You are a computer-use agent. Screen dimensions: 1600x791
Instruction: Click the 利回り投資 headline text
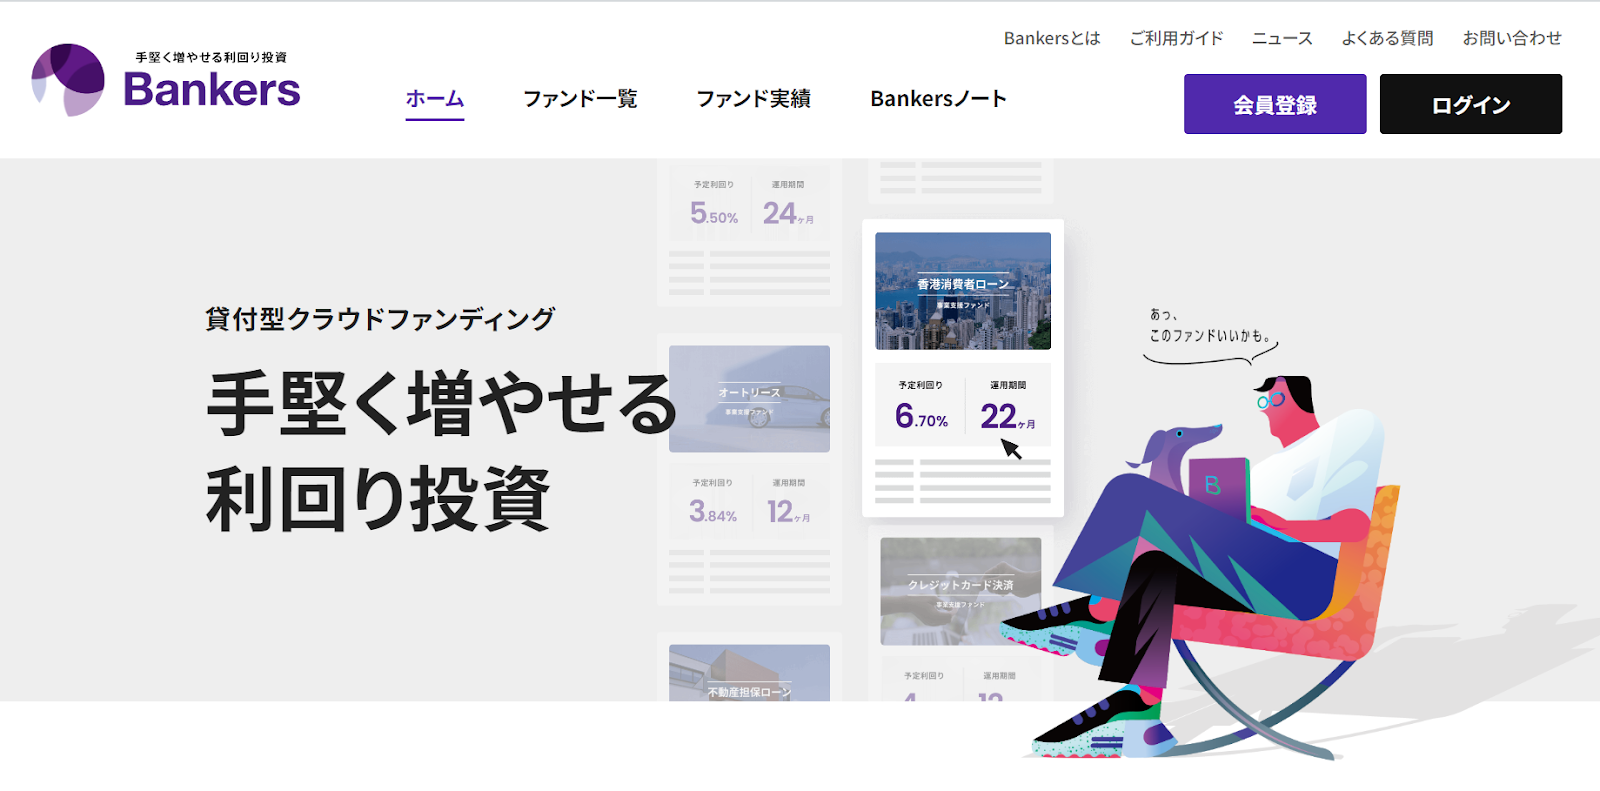tap(378, 499)
